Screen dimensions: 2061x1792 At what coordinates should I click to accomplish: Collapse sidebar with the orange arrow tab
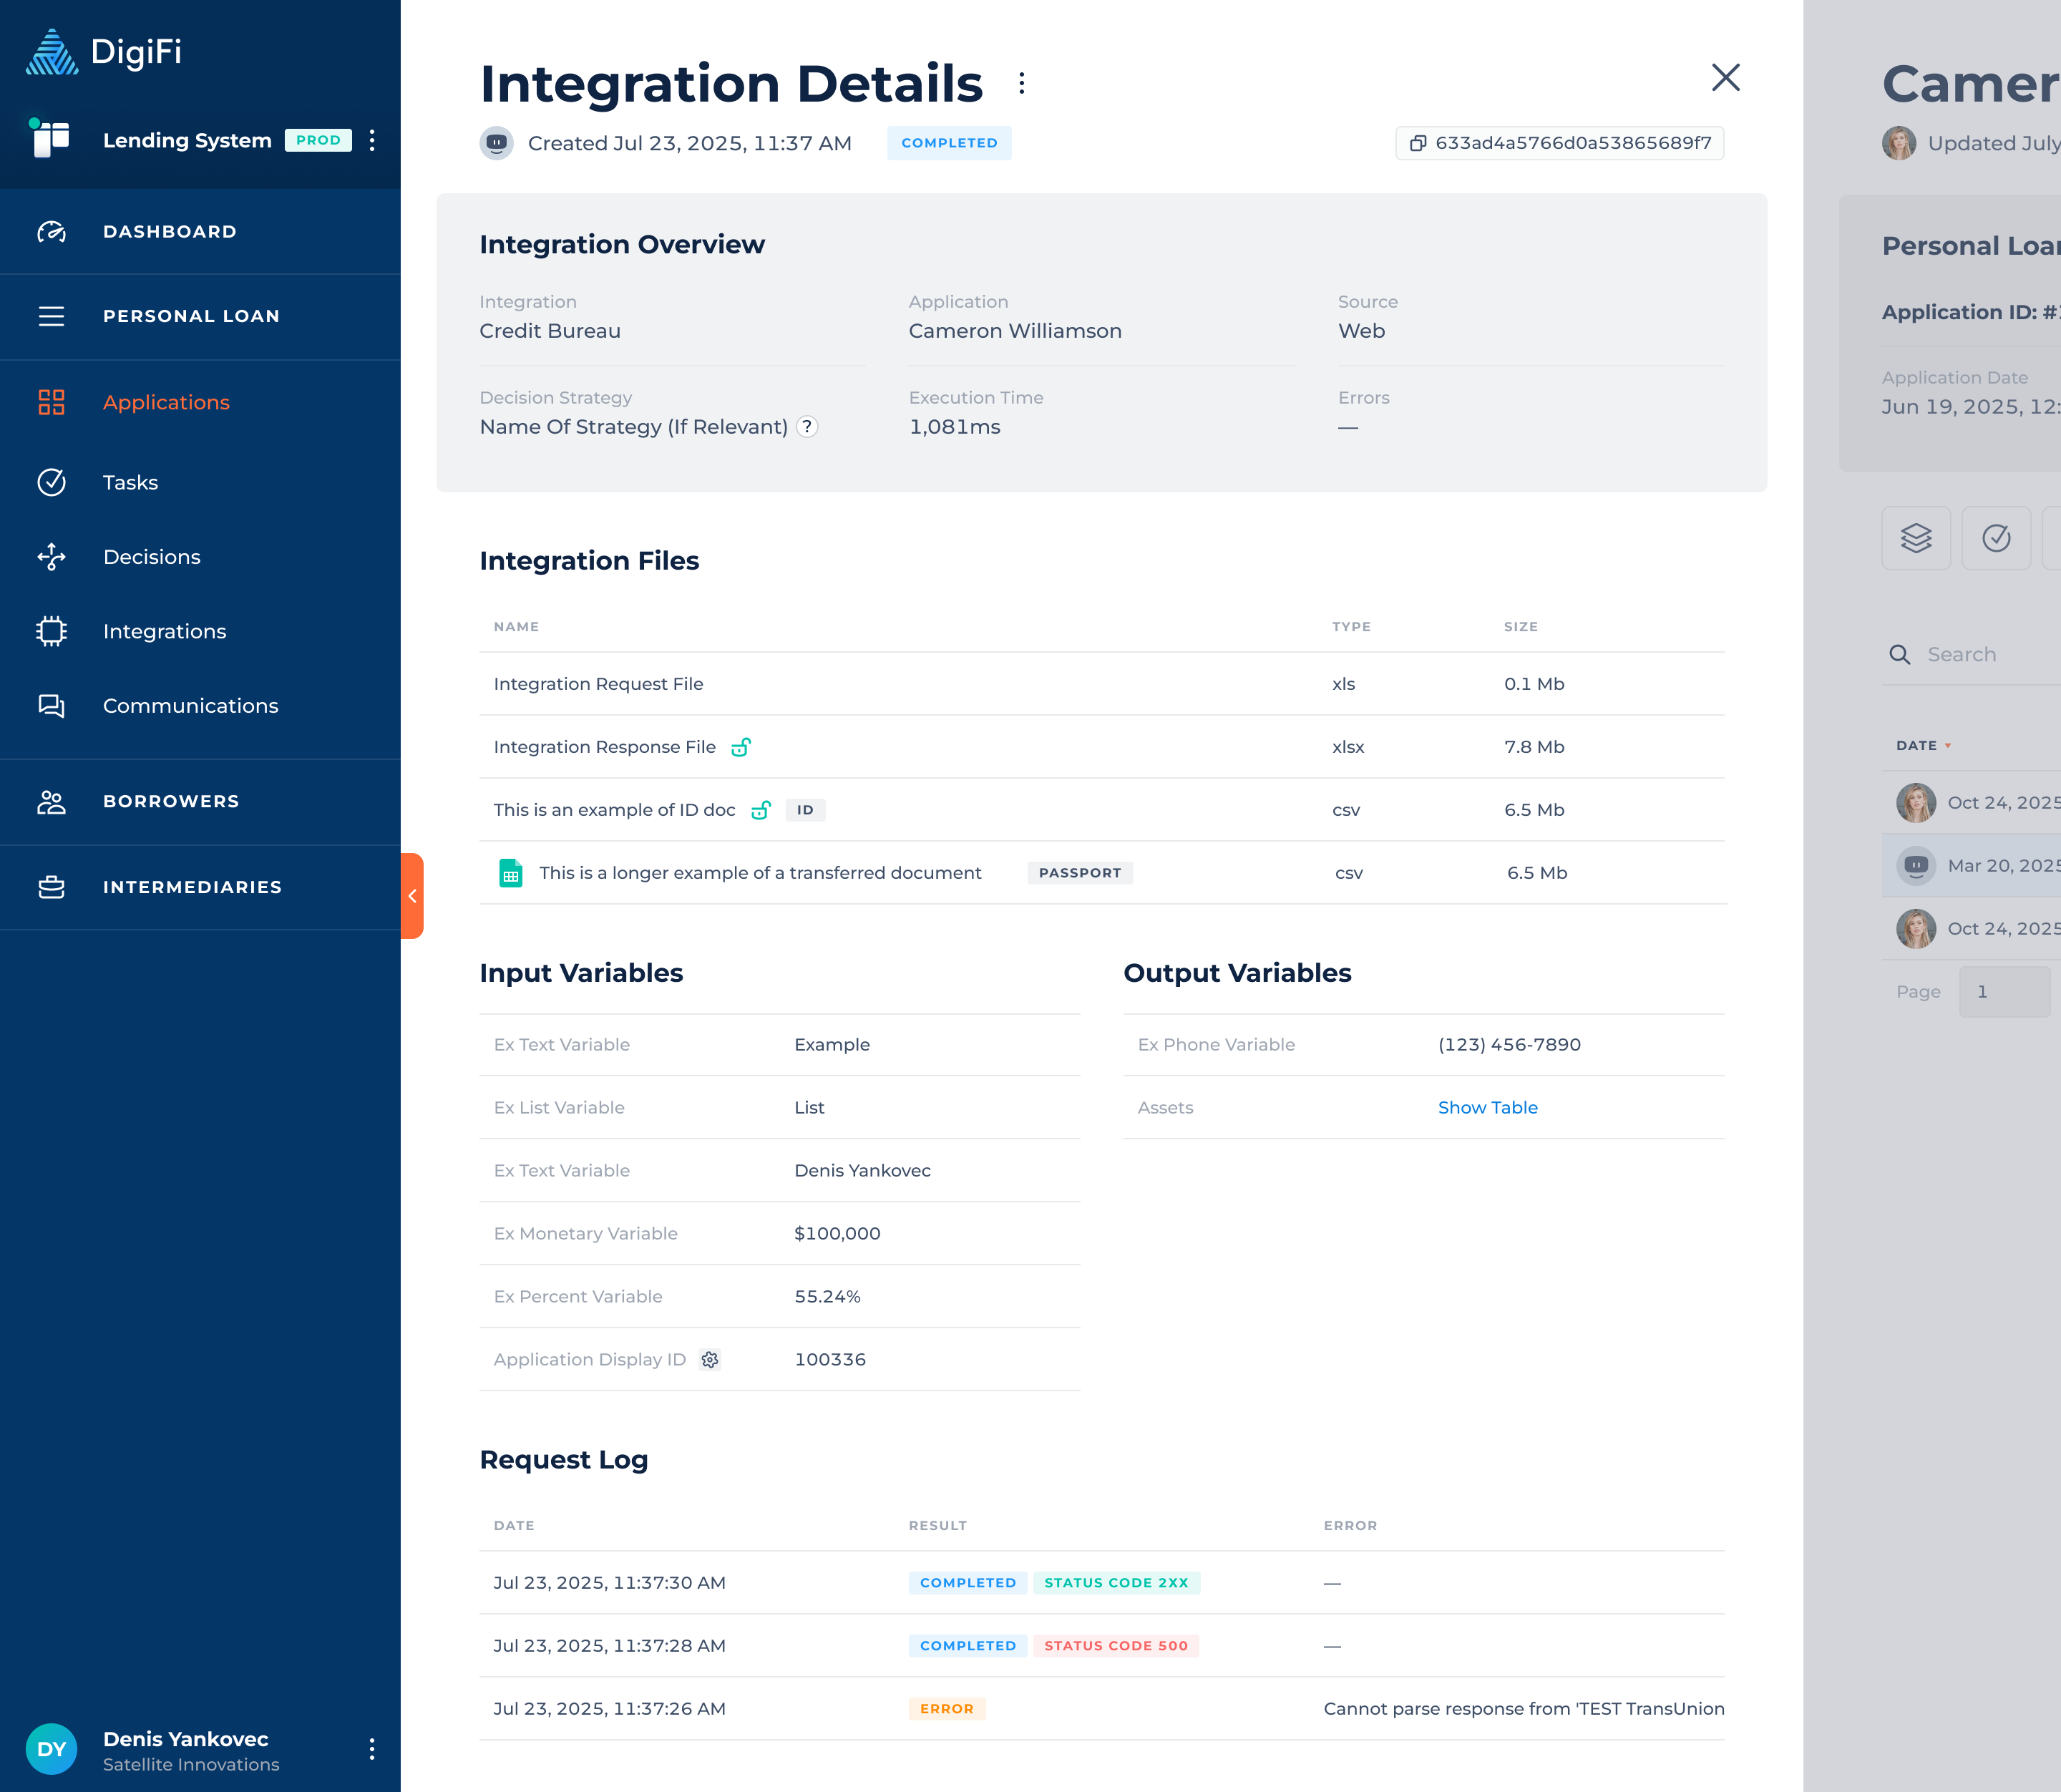coord(412,896)
